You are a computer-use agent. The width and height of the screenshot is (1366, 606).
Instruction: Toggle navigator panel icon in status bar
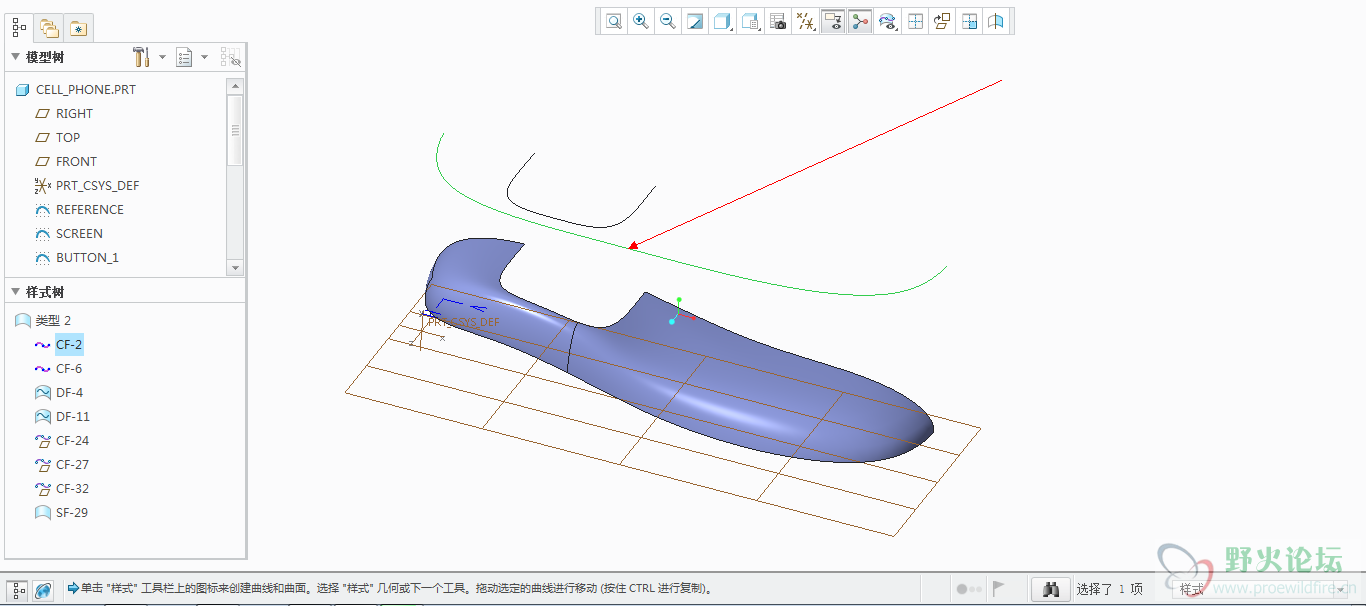pyautogui.click(x=19, y=590)
